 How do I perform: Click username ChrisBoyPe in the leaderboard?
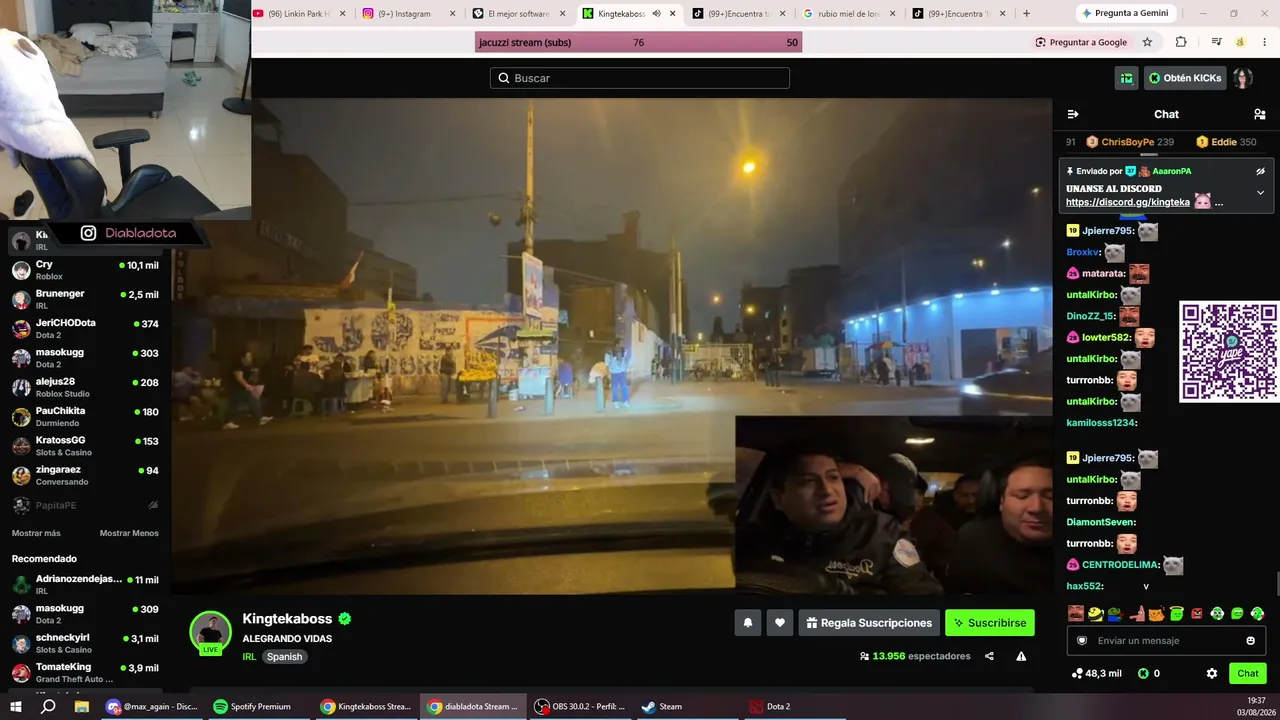click(1128, 142)
